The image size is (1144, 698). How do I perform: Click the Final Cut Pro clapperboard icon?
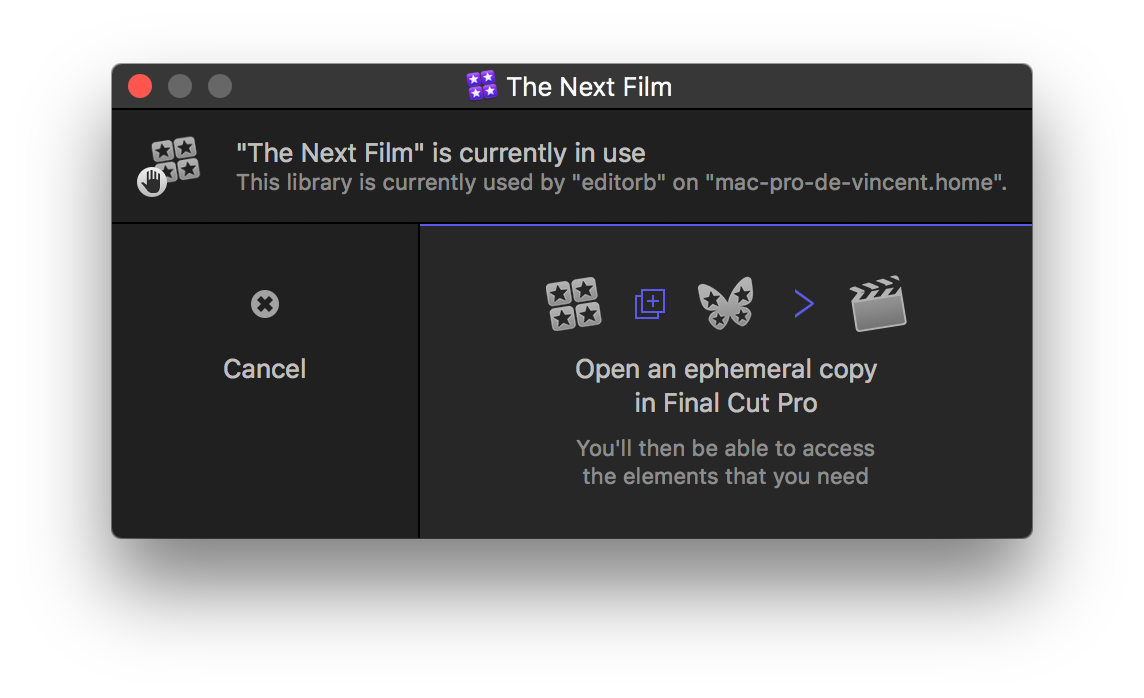tap(878, 303)
